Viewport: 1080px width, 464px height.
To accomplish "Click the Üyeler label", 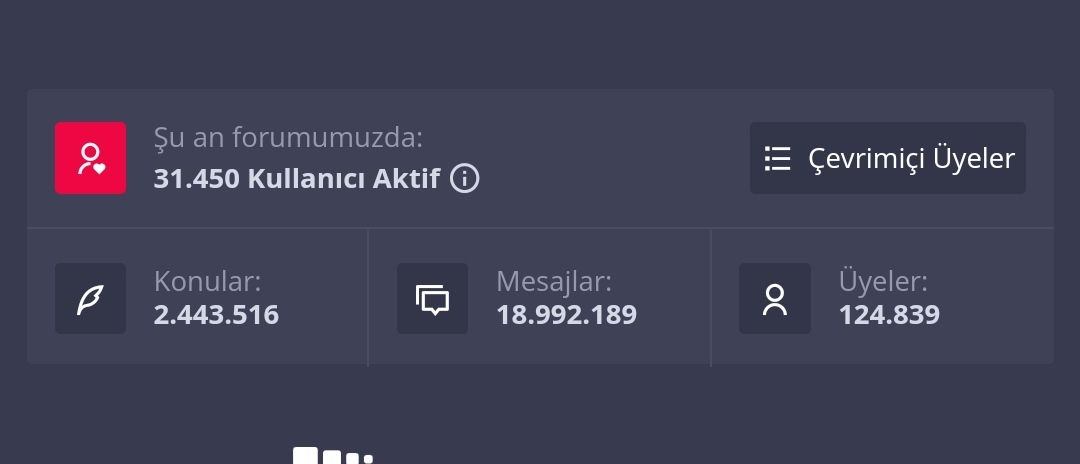I will [883, 281].
